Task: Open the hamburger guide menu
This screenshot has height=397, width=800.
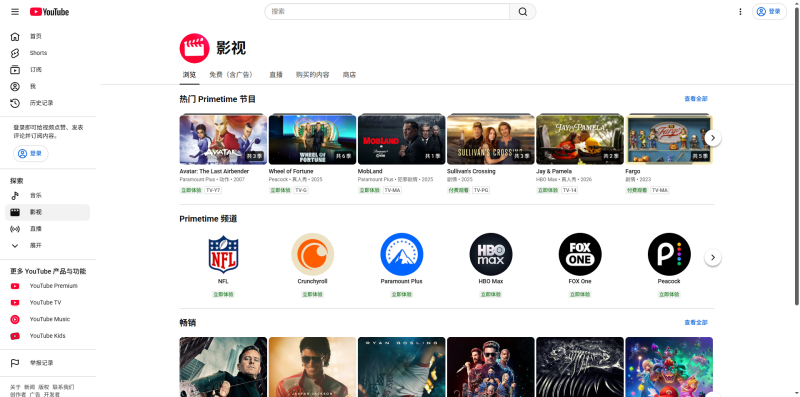Action: click(x=15, y=12)
